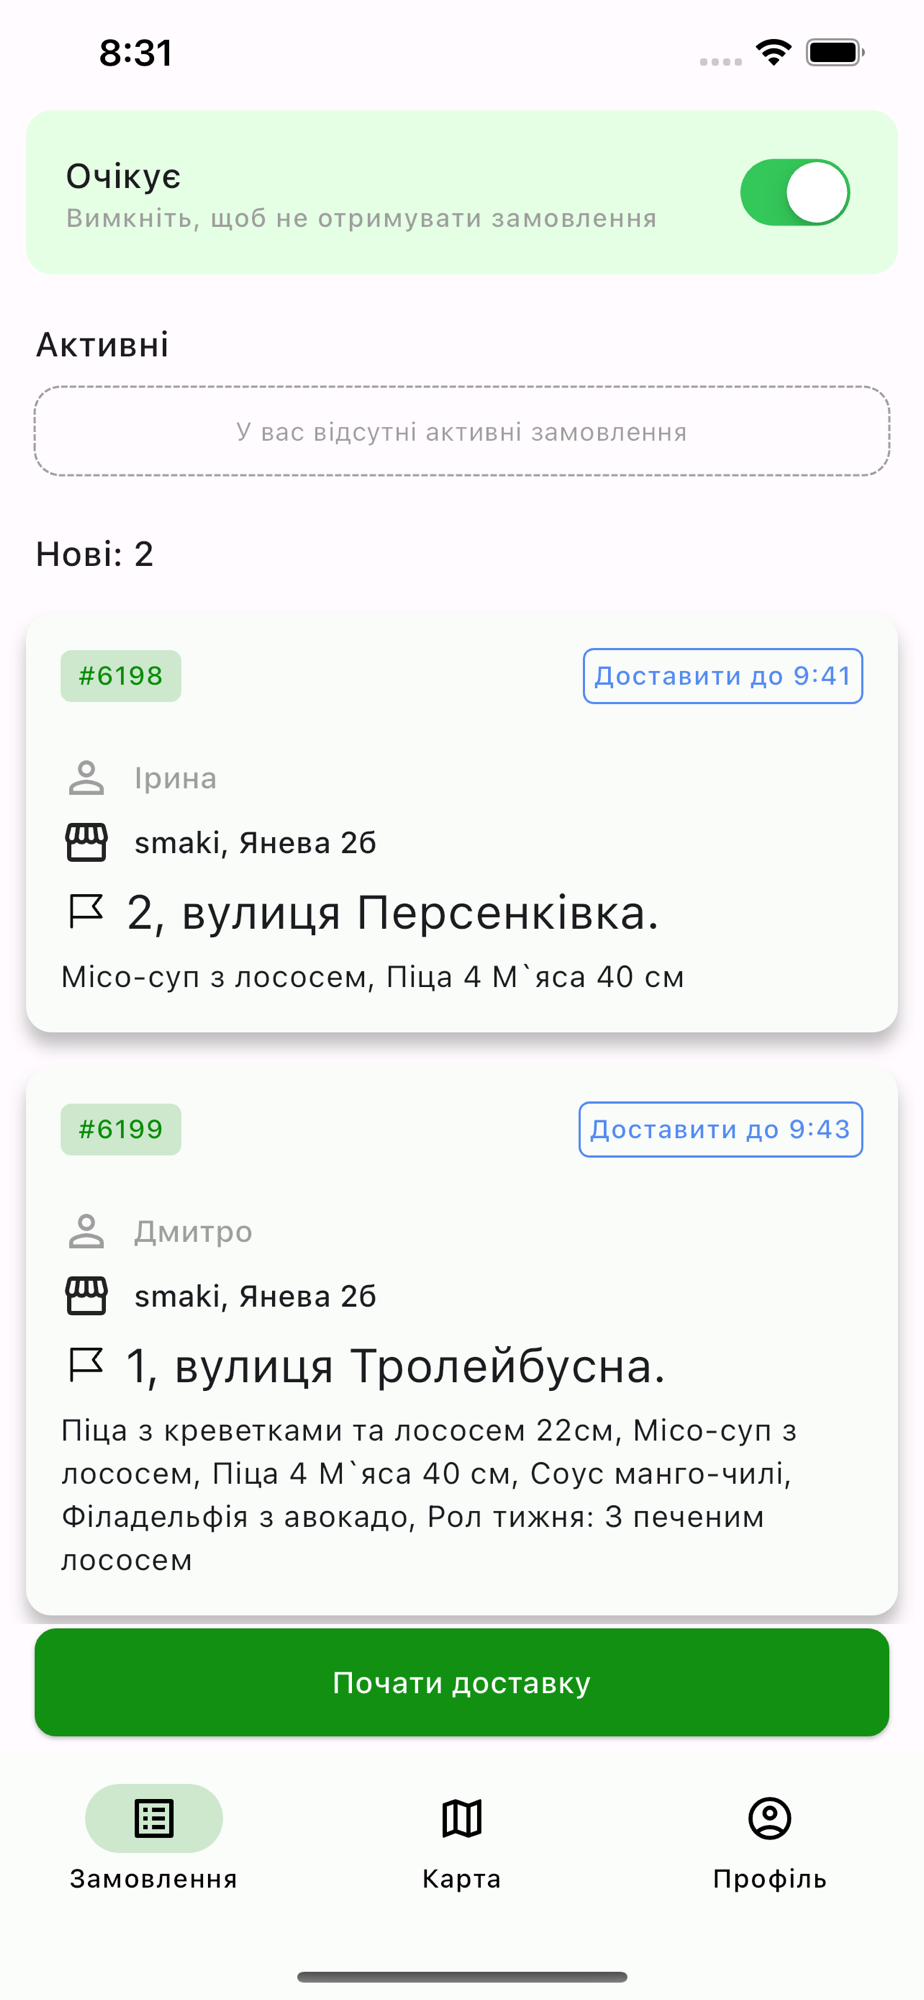Viewport: 924px width, 2000px height.
Task: Tap the battery icon in status bar
Action: coord(836,52)
